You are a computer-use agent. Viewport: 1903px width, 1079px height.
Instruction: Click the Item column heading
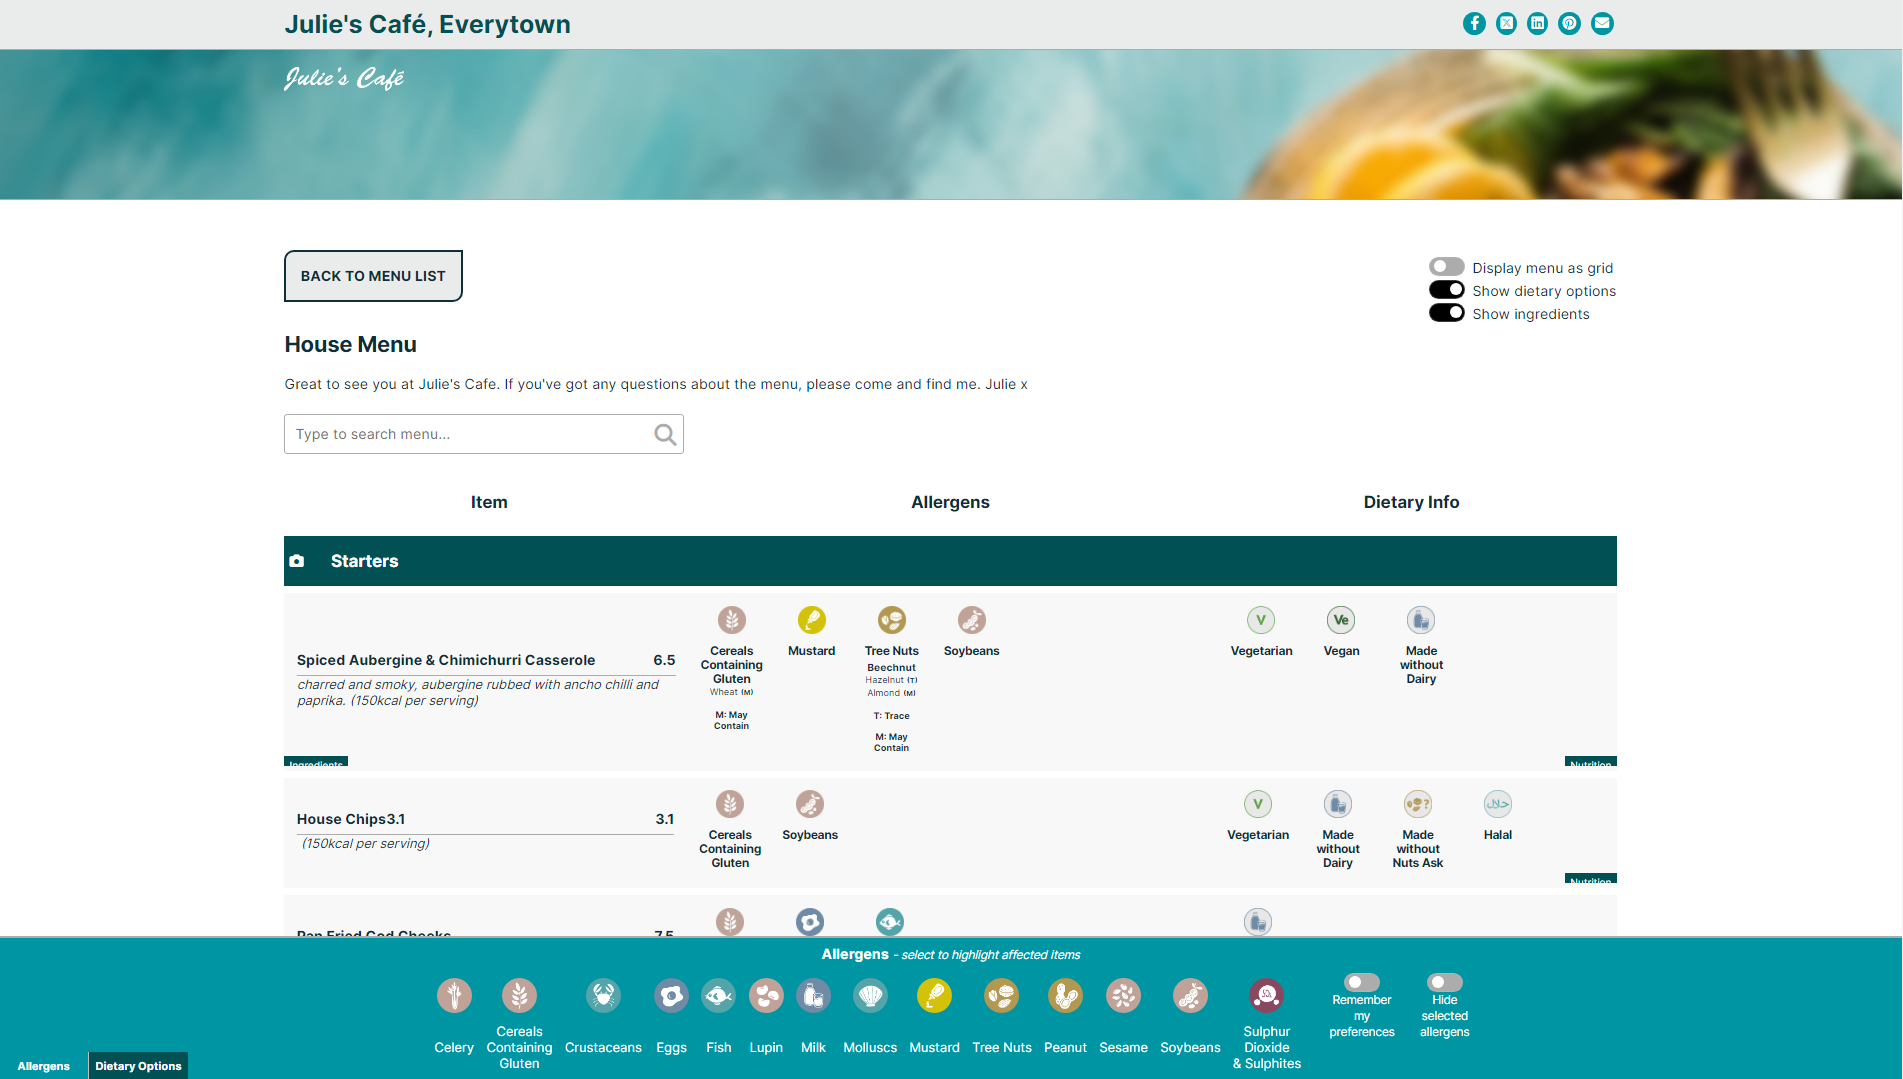point(489,502)
